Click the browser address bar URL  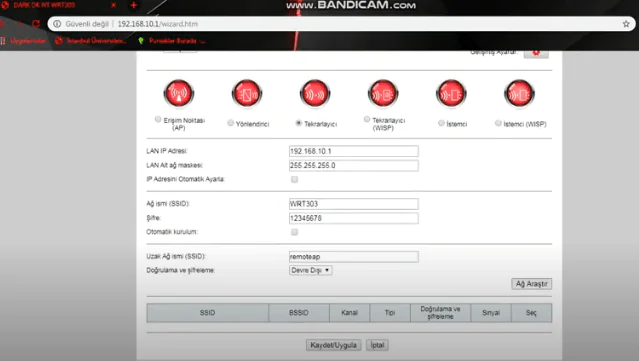[x=158, y=24]
